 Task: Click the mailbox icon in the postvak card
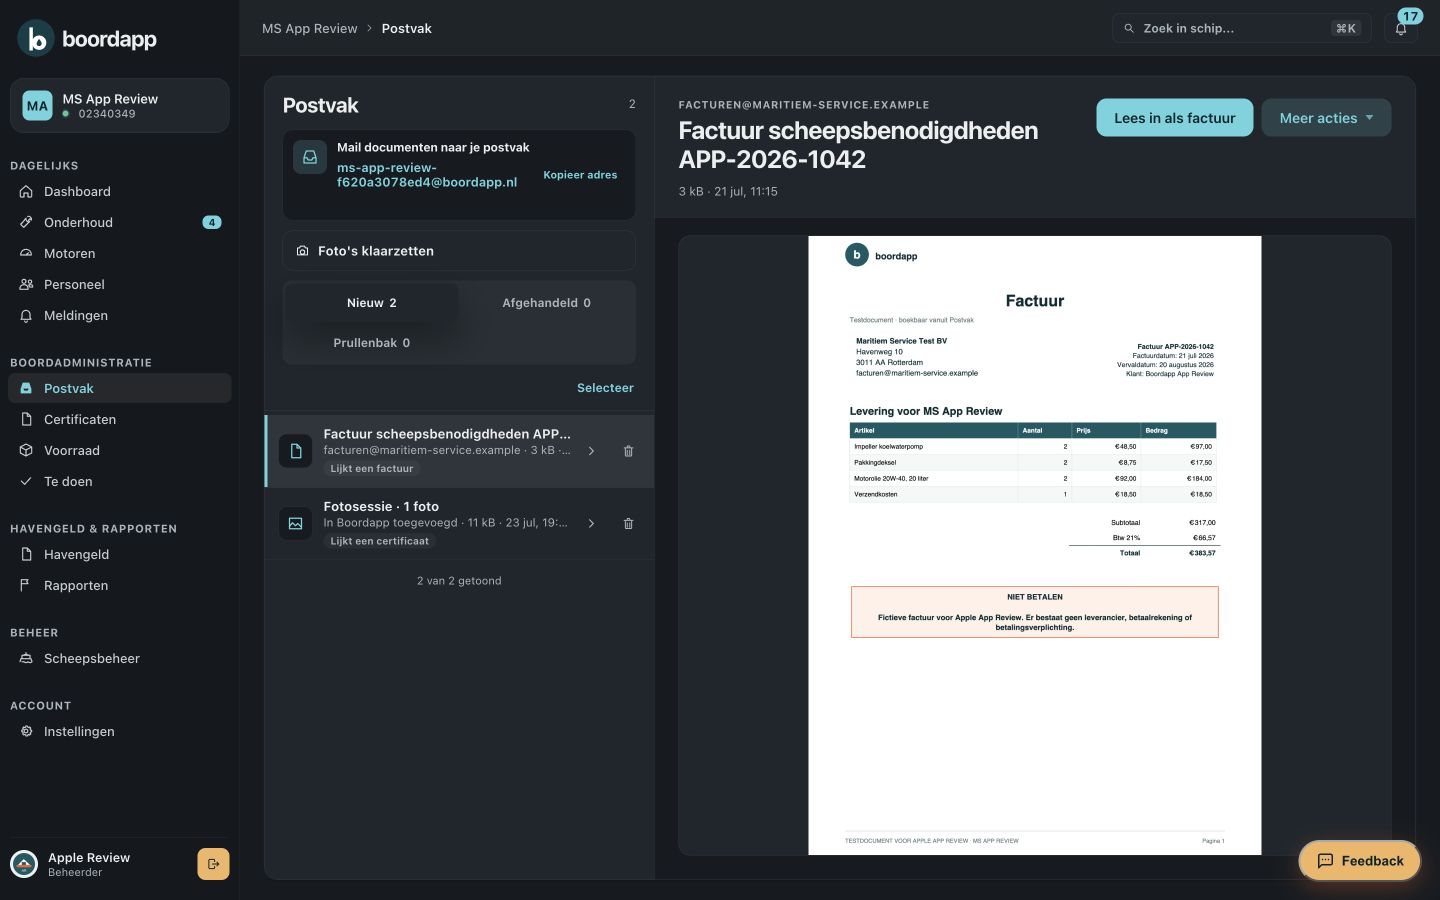[x=310, y=157]
